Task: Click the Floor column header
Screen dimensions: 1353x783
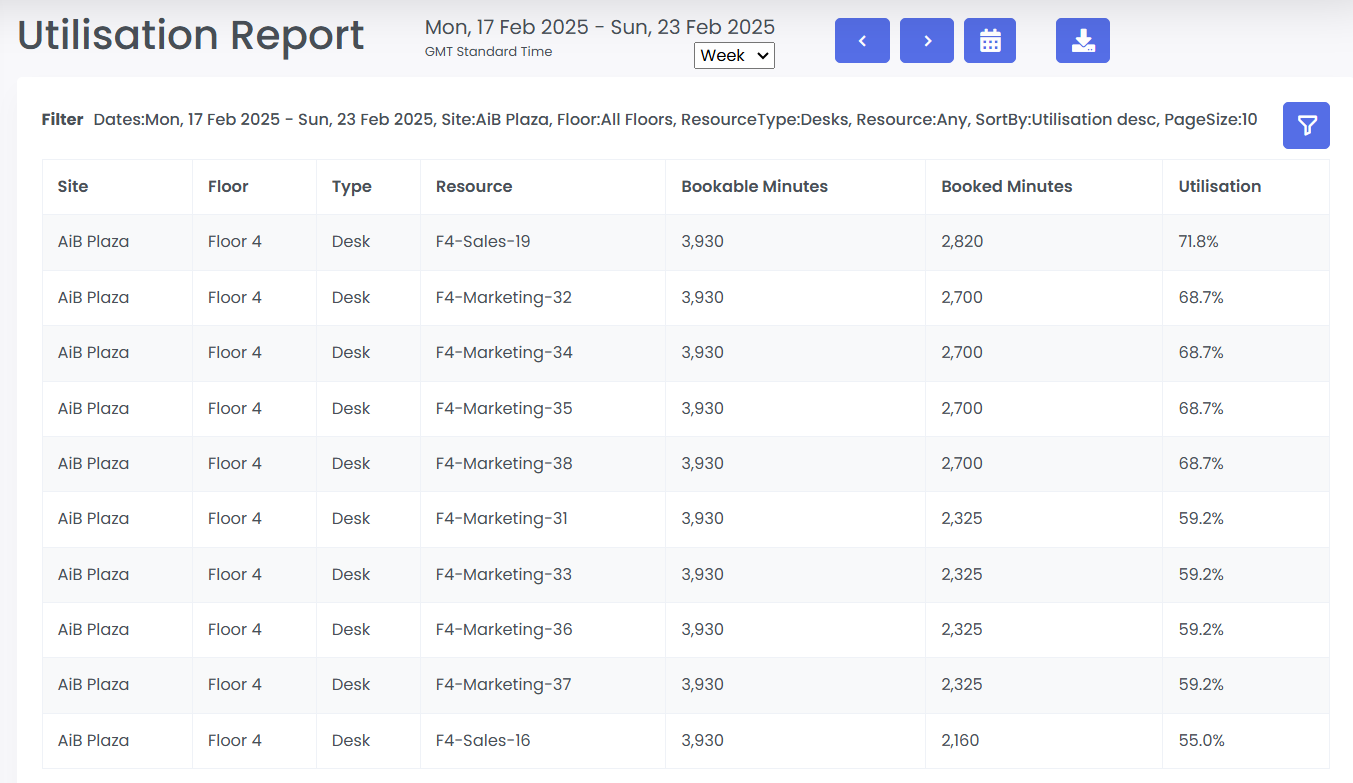Action: 228,186
